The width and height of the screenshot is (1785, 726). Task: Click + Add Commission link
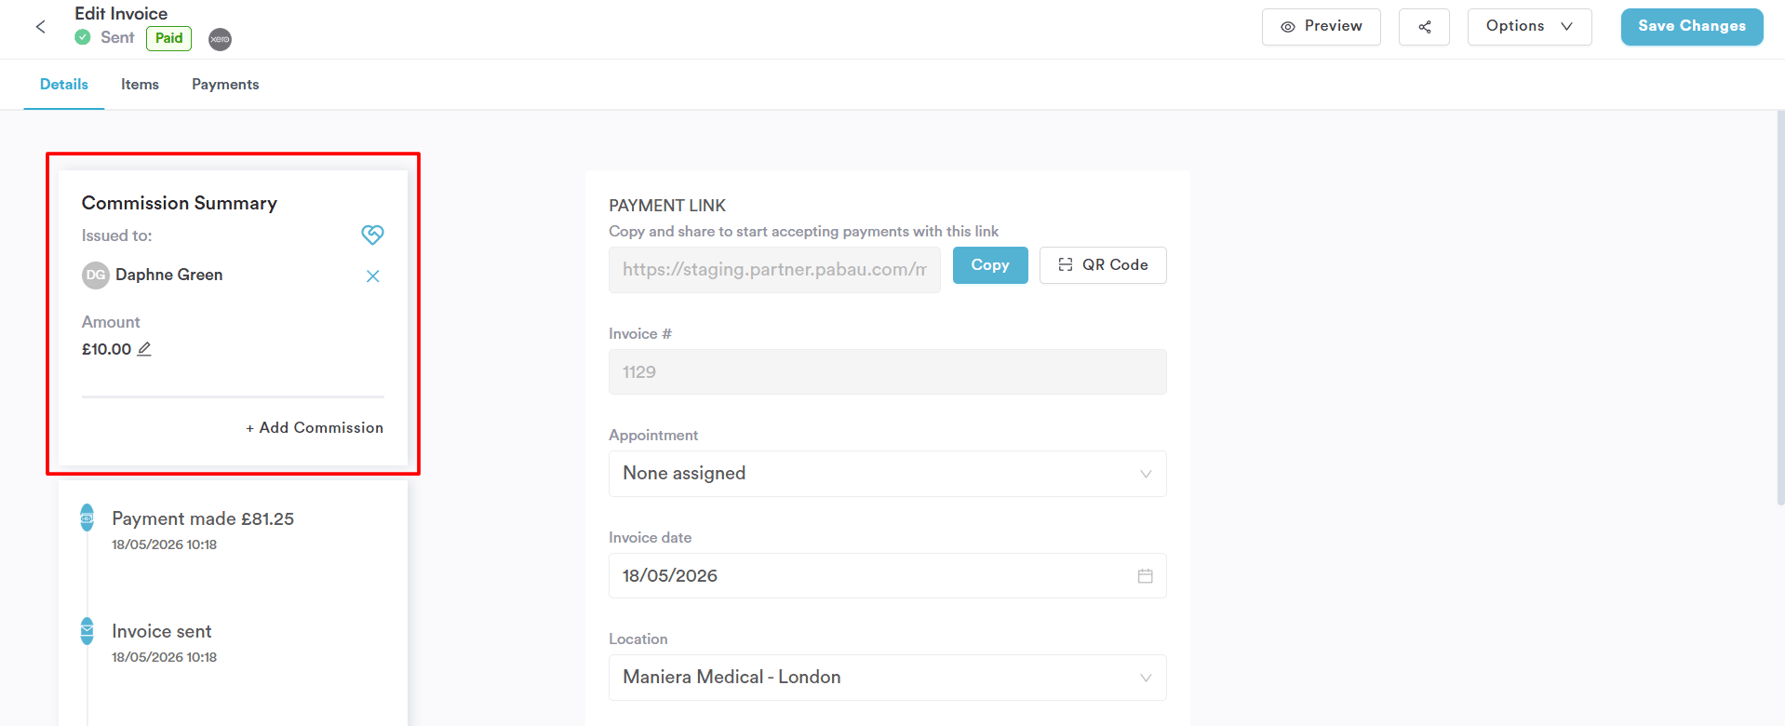pos(315,428)
